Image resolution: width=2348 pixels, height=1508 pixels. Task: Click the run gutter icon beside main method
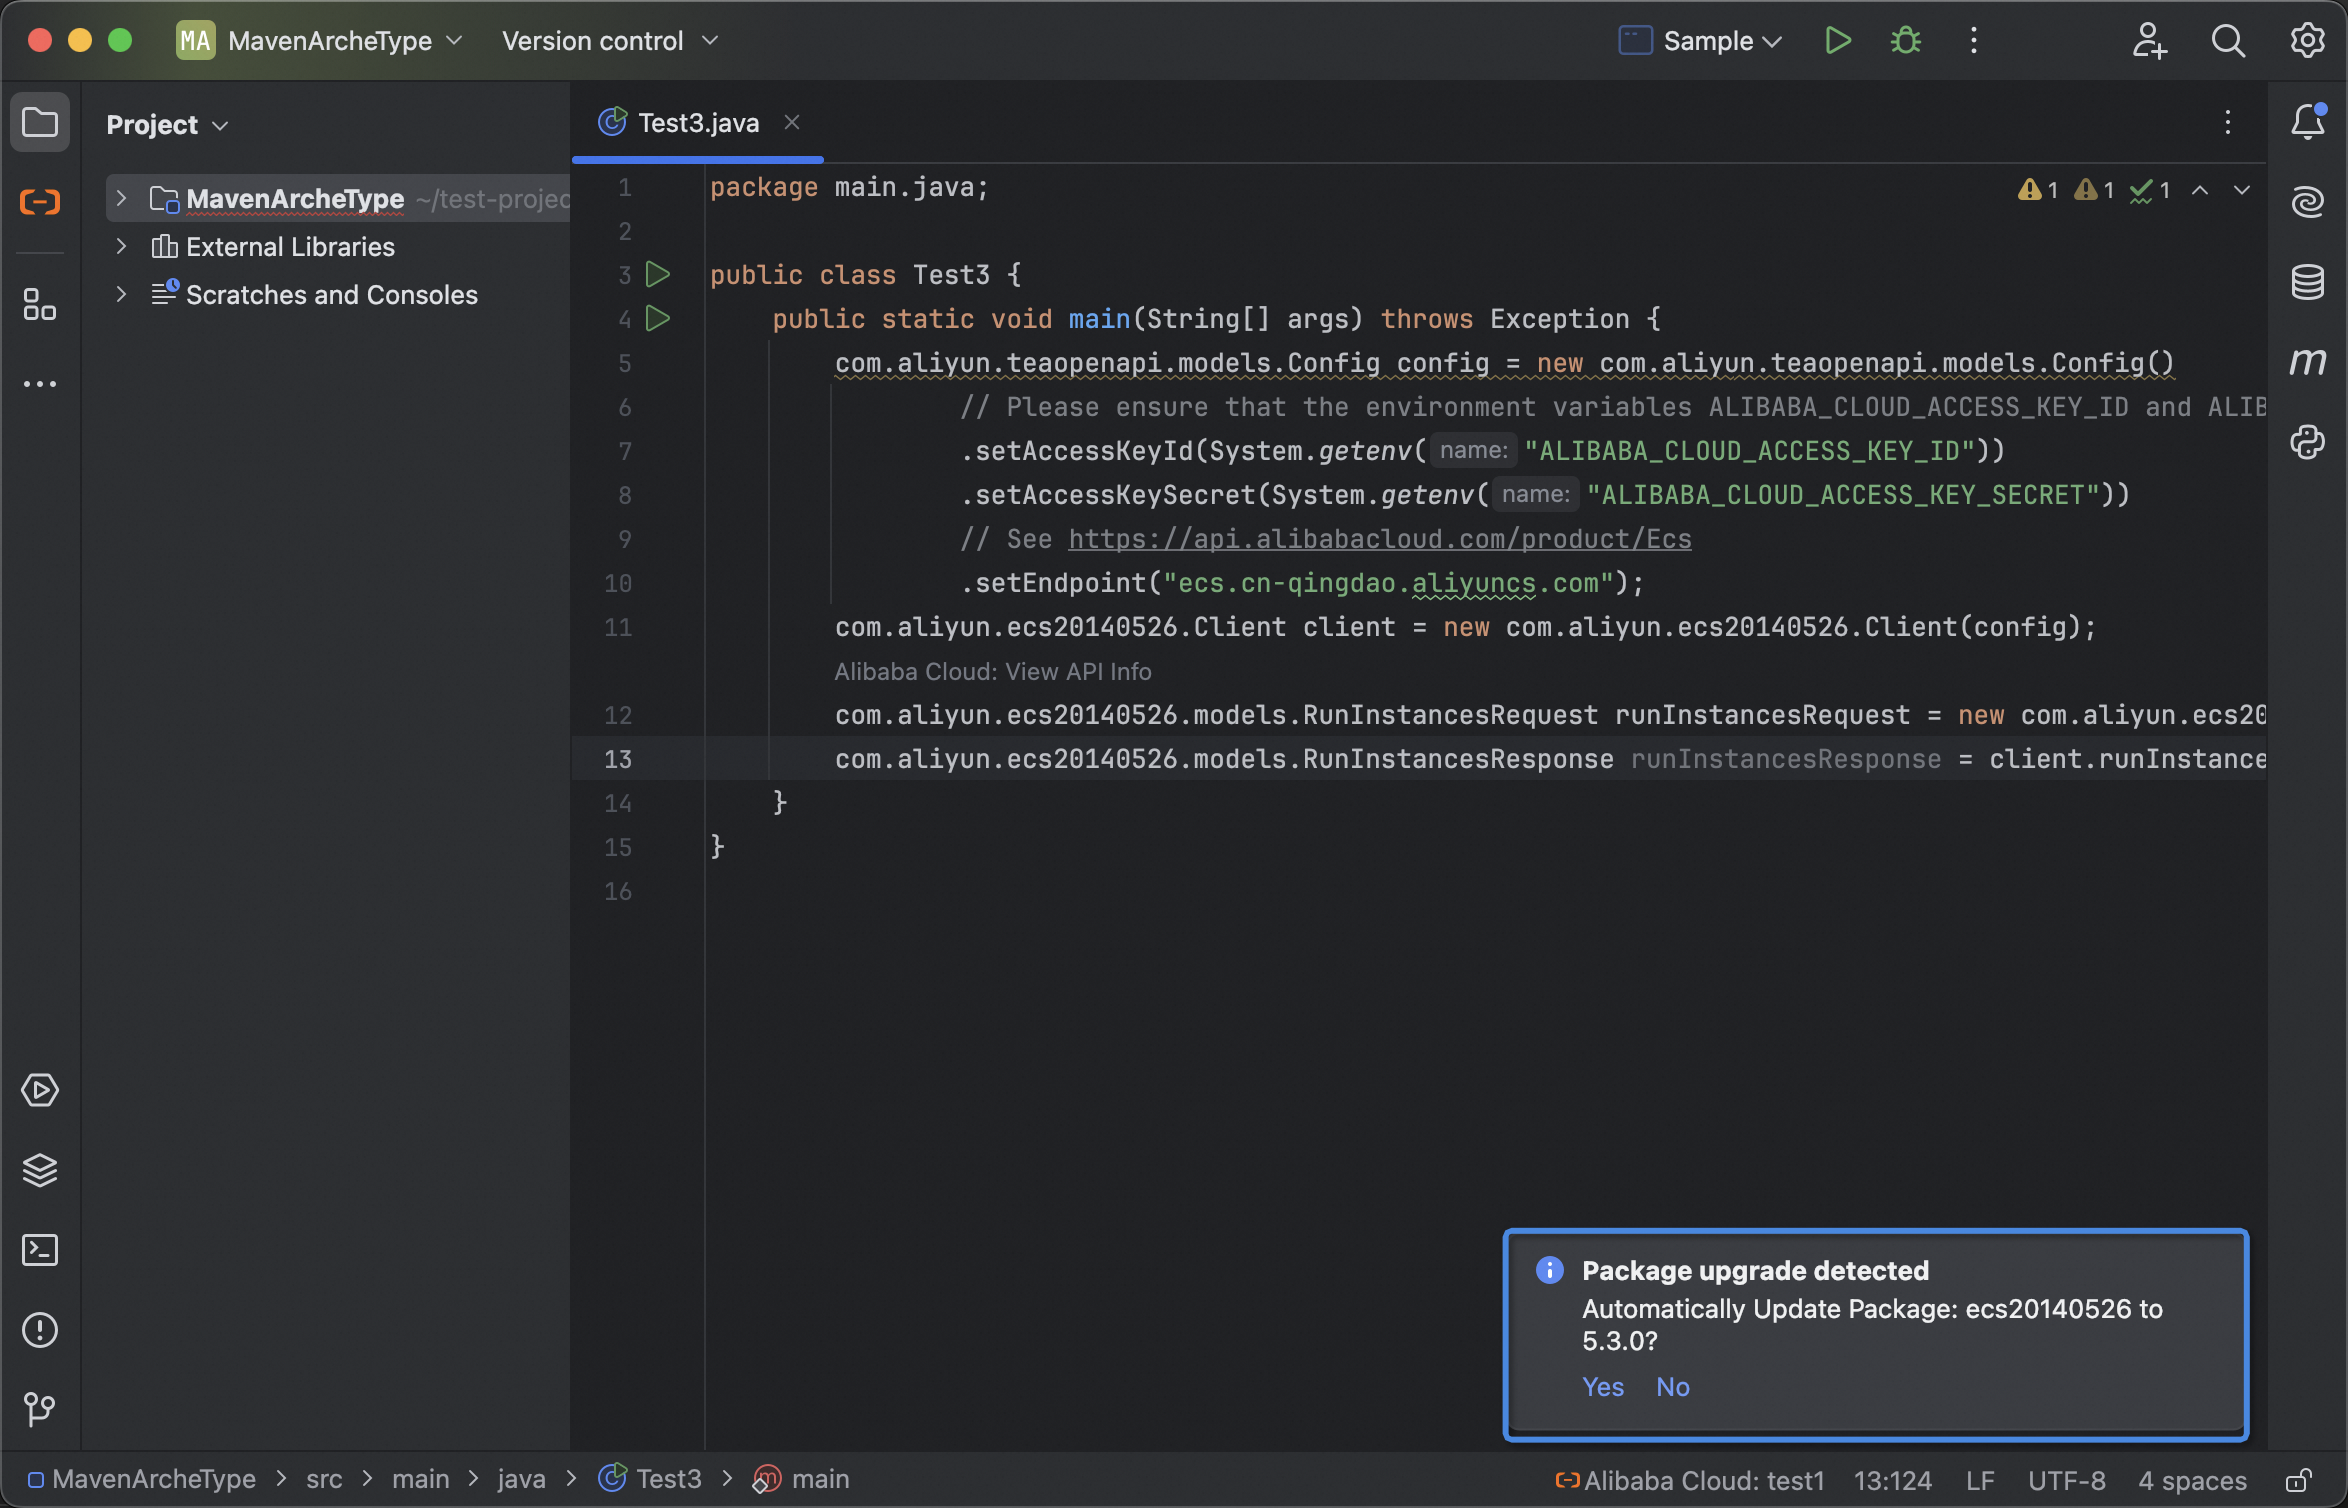[x=658, y=319]
